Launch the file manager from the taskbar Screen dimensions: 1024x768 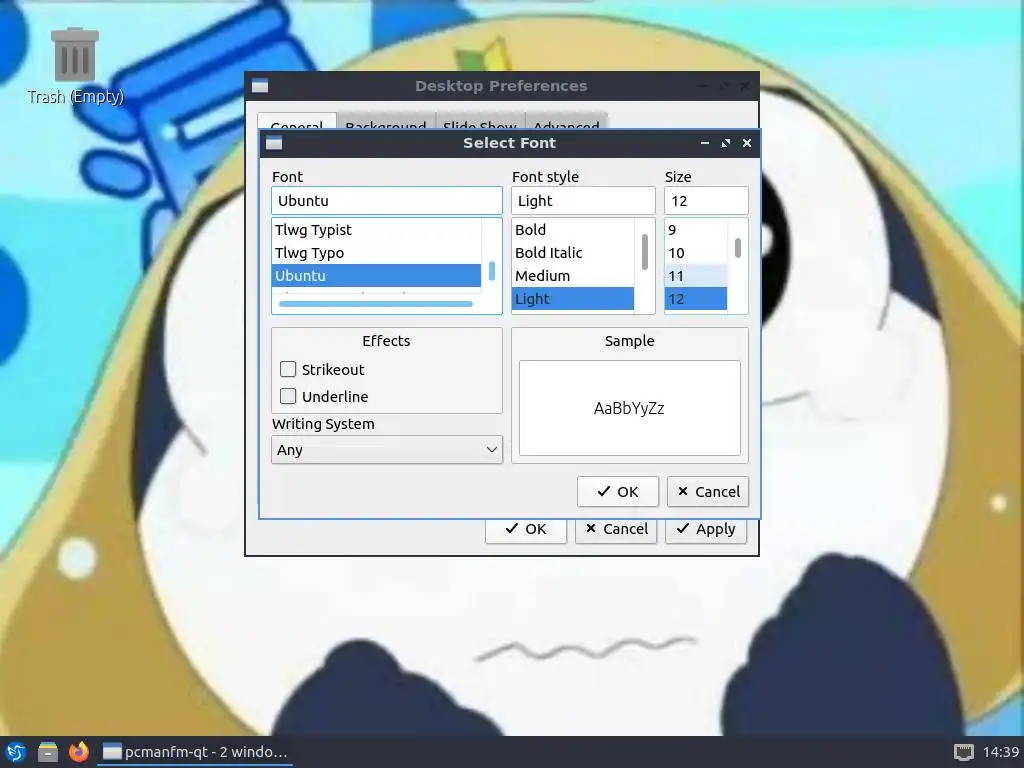point(47,752)
